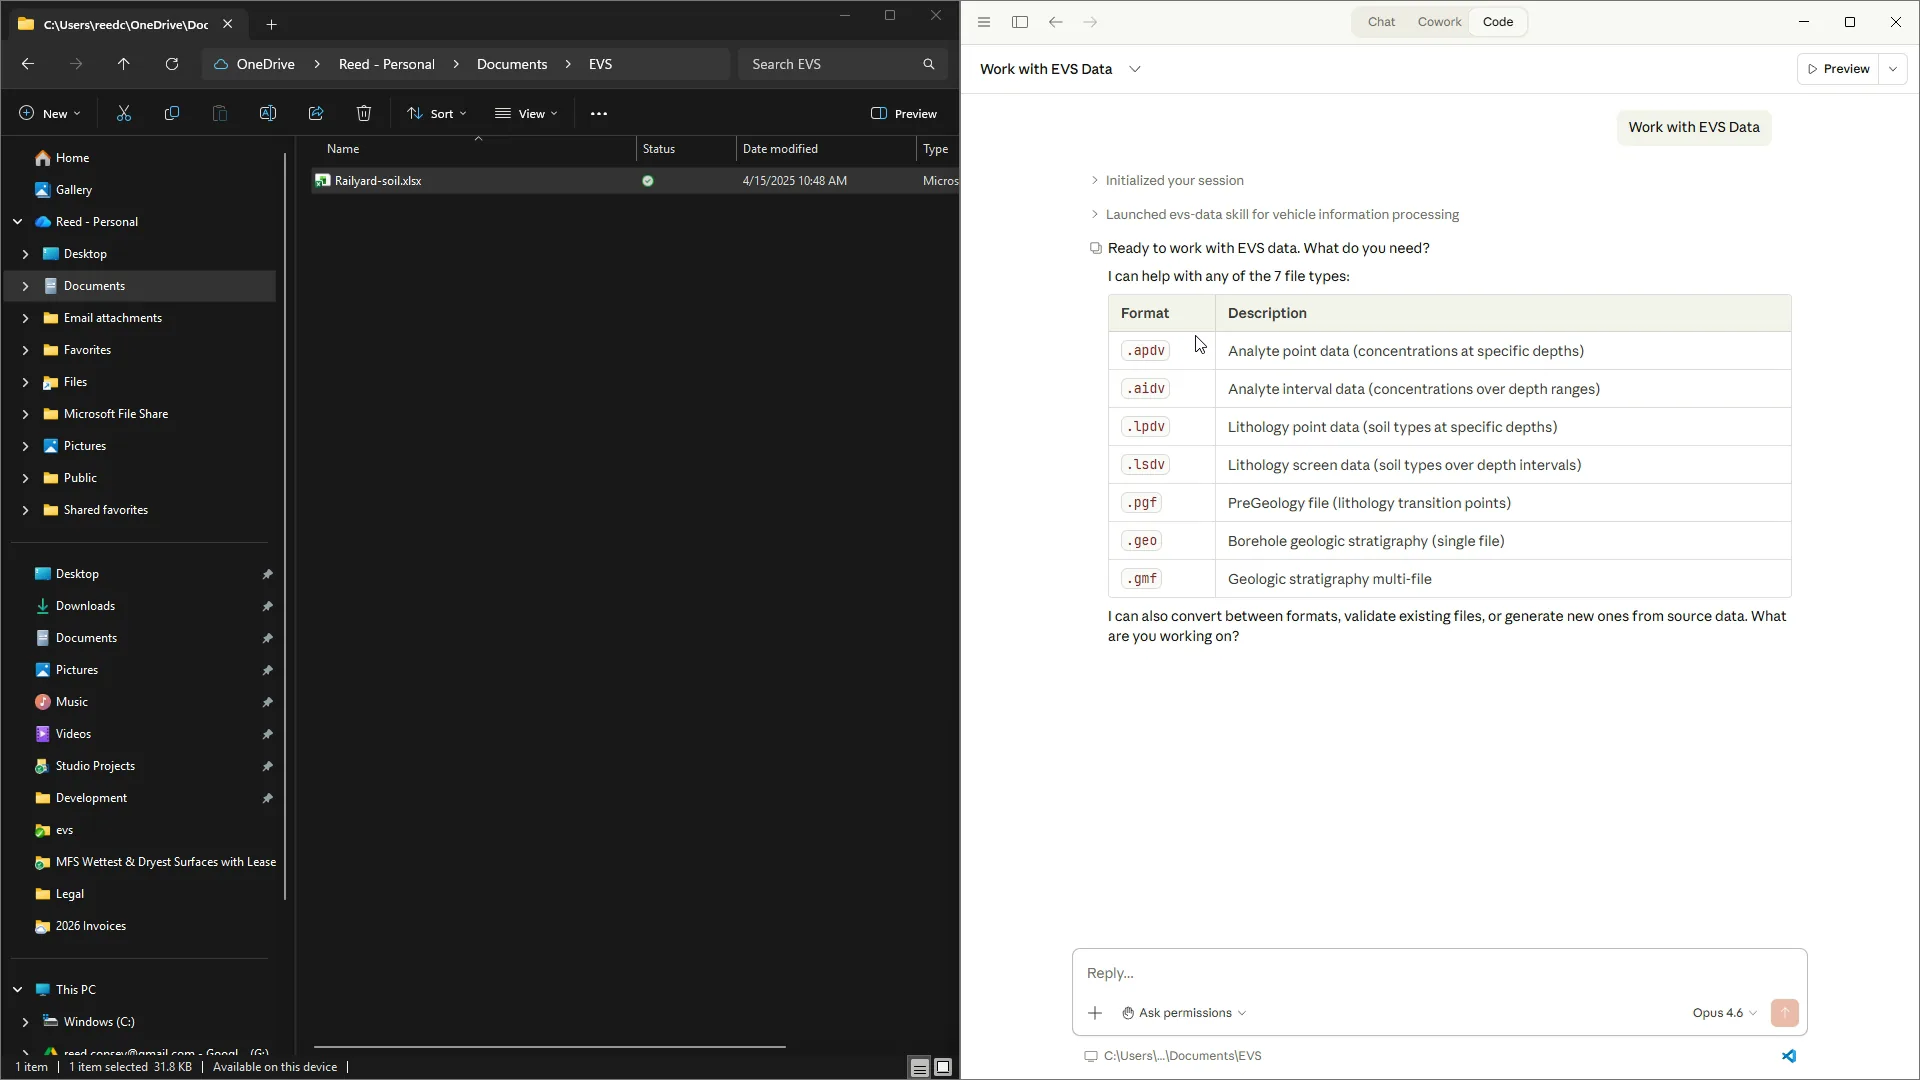This screenshot has height=1080, width=1920.
Task: Select the Code tab
Action: pos(1498,22)
